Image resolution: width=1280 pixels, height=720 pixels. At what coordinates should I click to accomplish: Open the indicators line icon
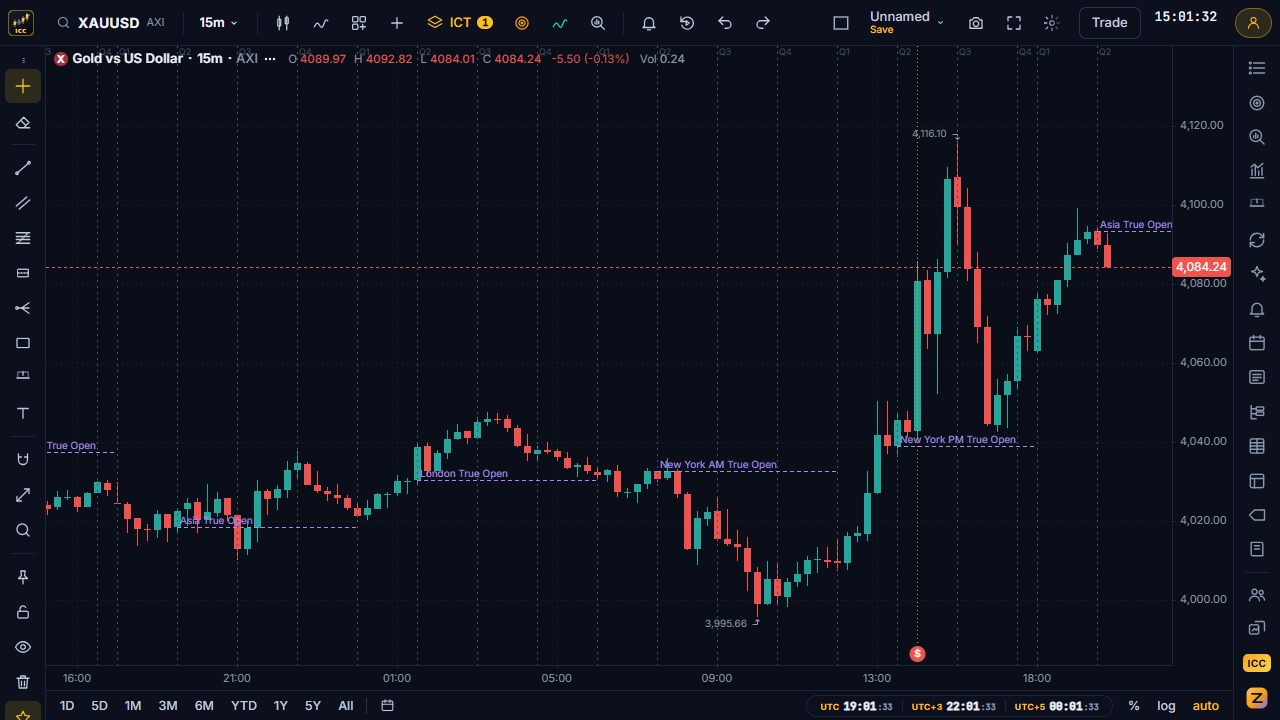(320, 22)
